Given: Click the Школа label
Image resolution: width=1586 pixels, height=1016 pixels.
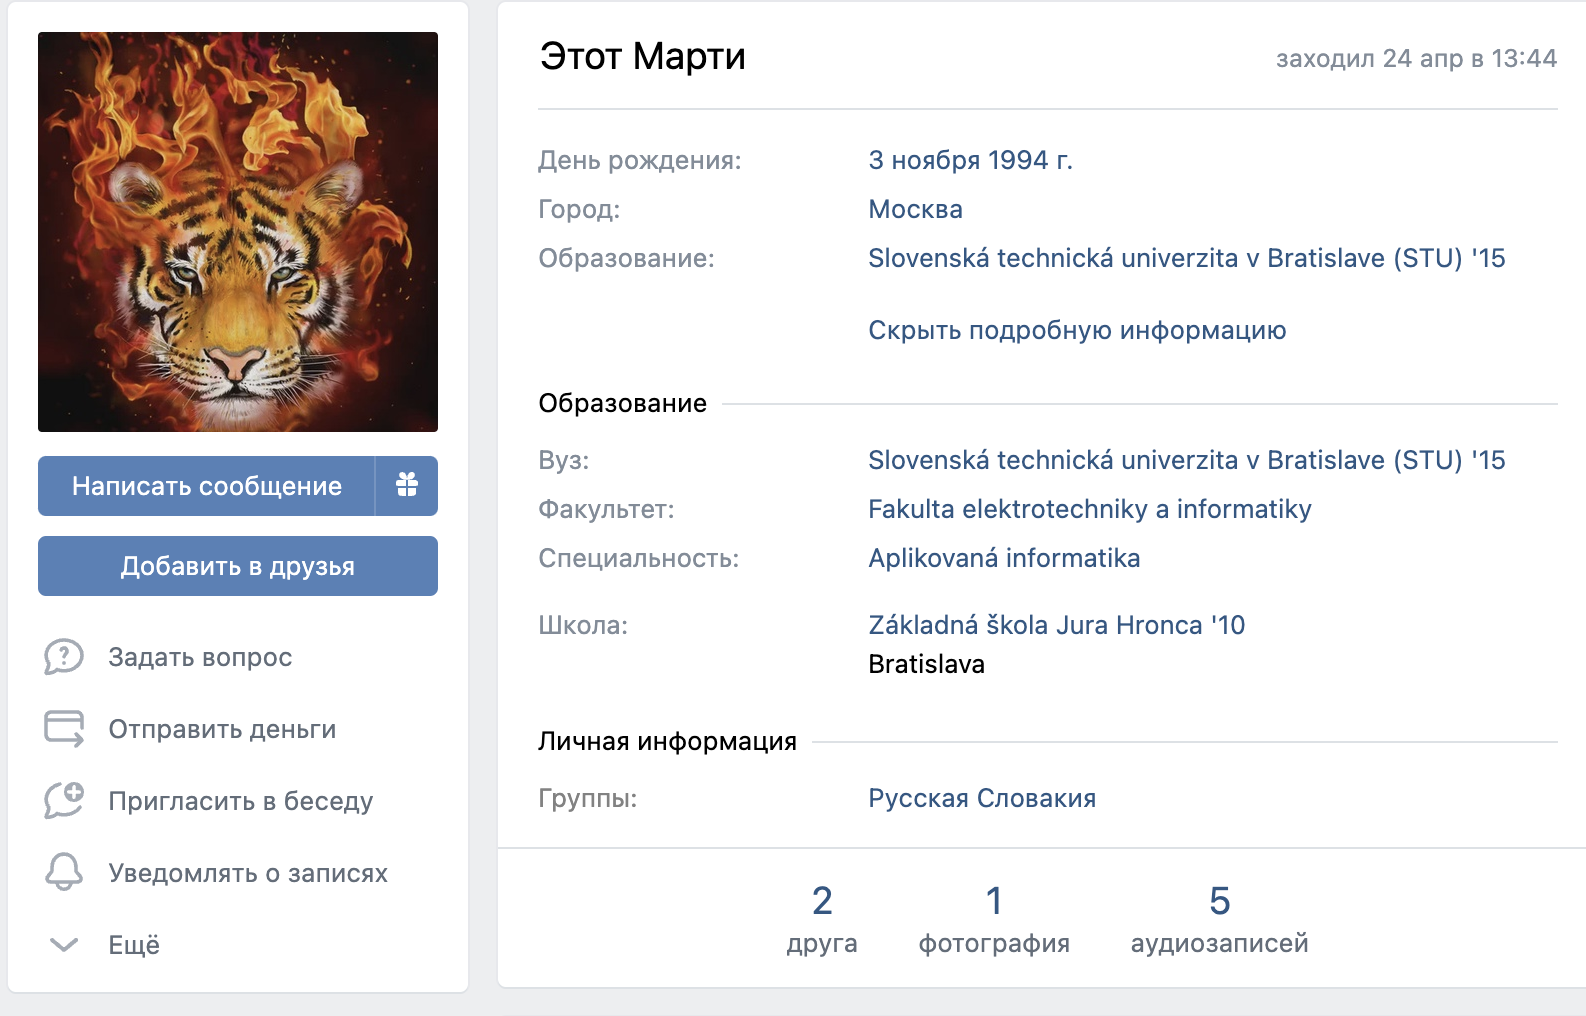Looking at the screenshot, I should pos(583,625).
